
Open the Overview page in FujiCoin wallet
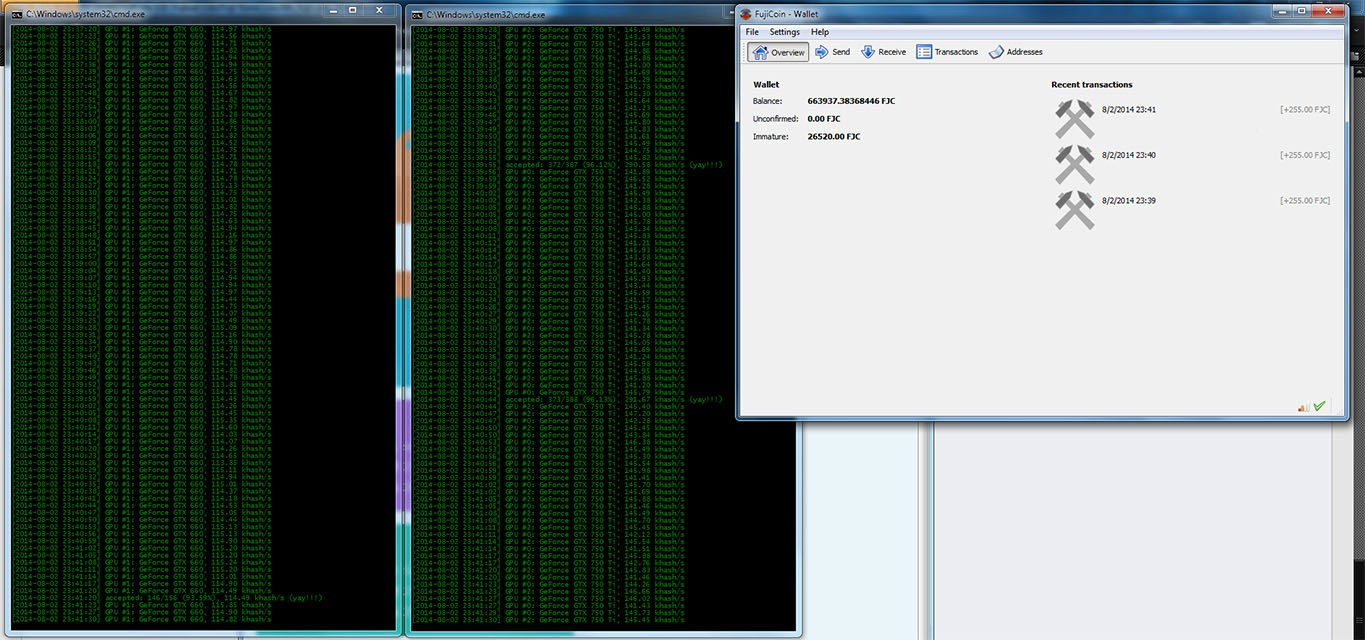(x=777, y=52)
